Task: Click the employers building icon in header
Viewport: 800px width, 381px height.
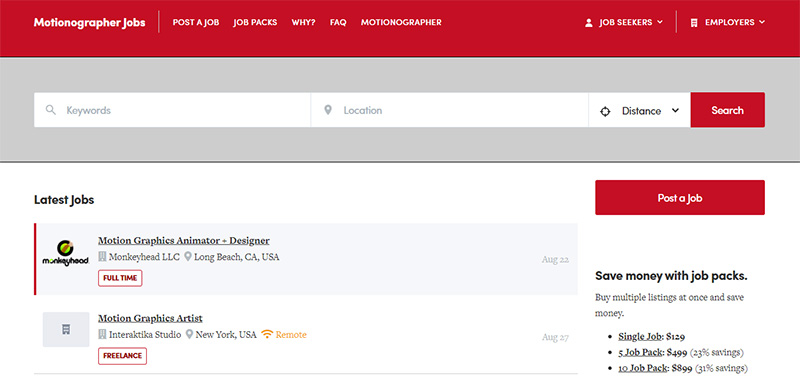Action: (x=693, y=22)
